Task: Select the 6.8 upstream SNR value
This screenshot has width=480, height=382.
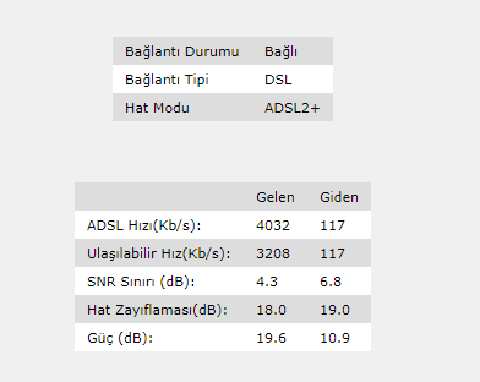Action: point(331,282)
